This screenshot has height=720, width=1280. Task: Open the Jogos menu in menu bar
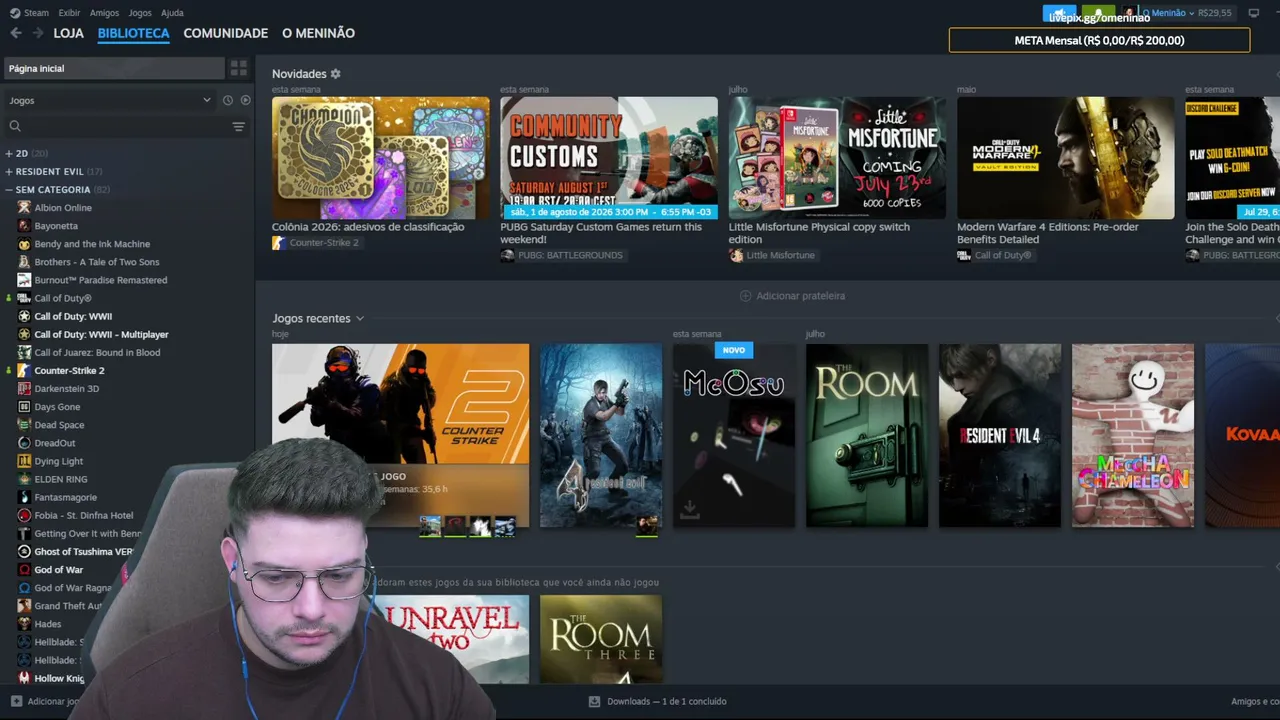[140, 13]
